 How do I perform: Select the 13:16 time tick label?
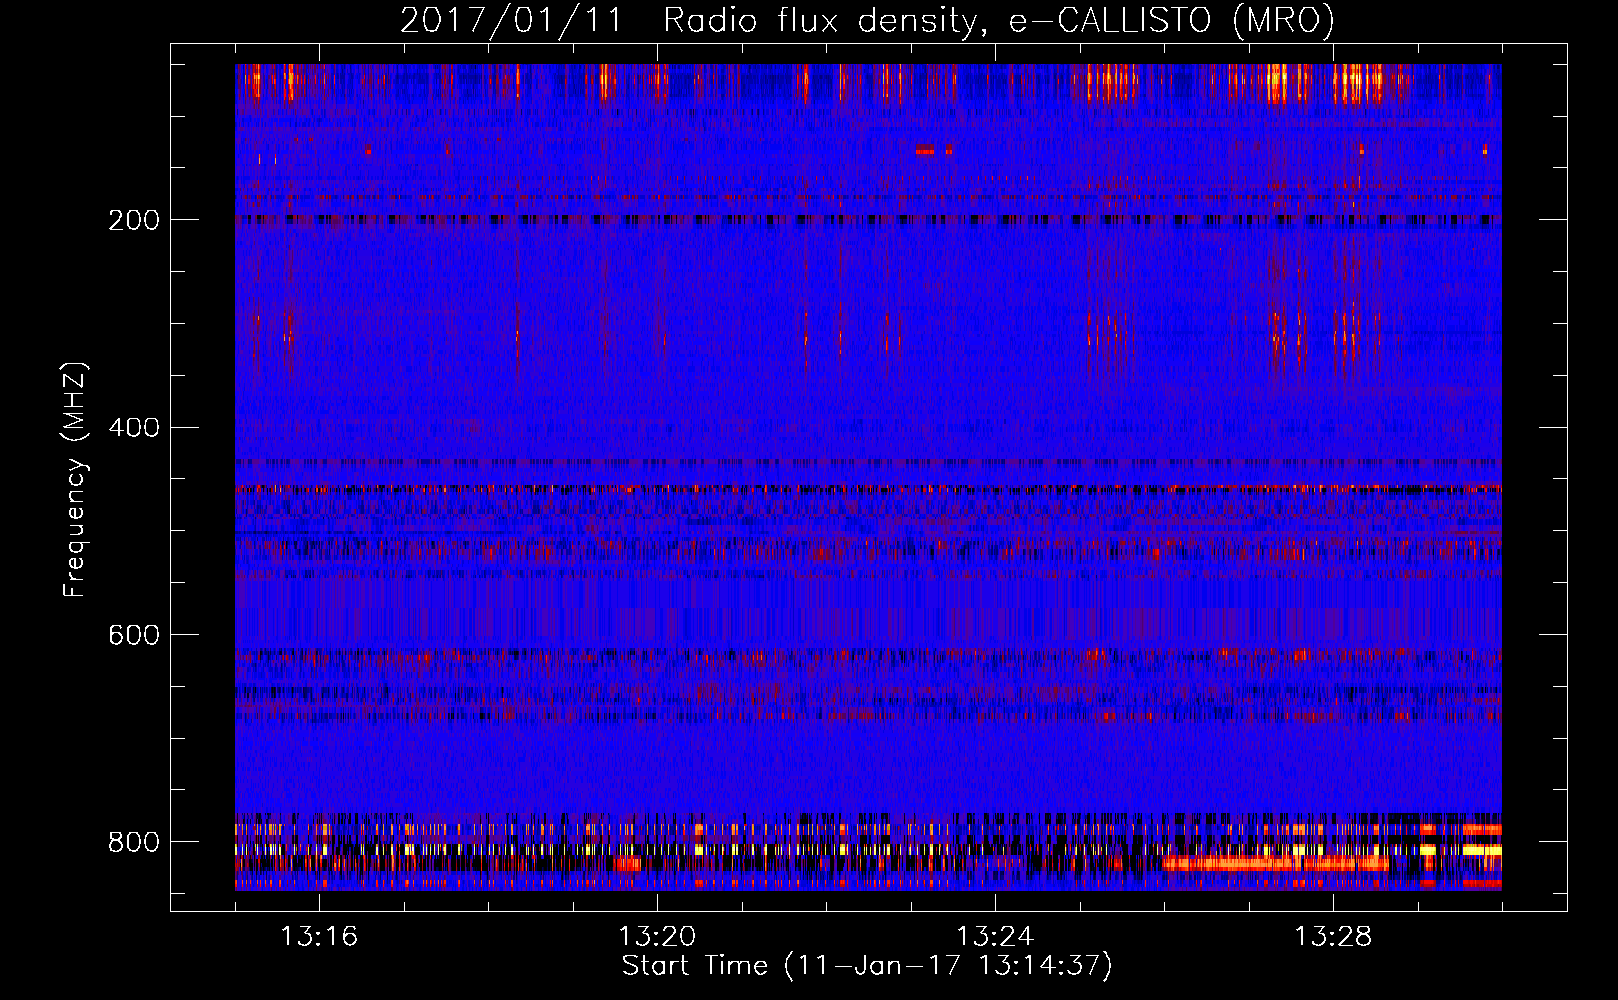[x=319, y=936]
